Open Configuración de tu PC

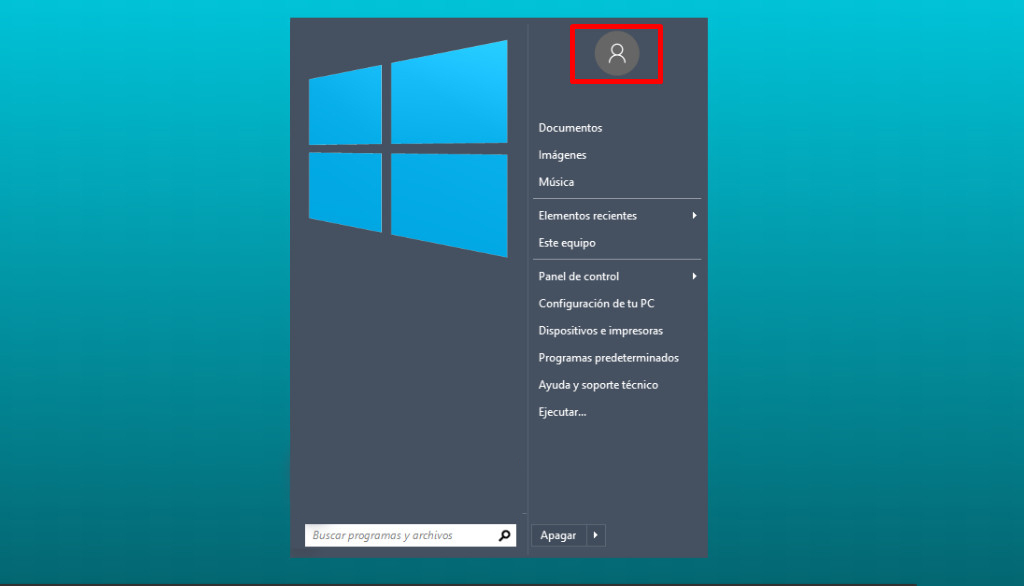click(x=596, y=304)
